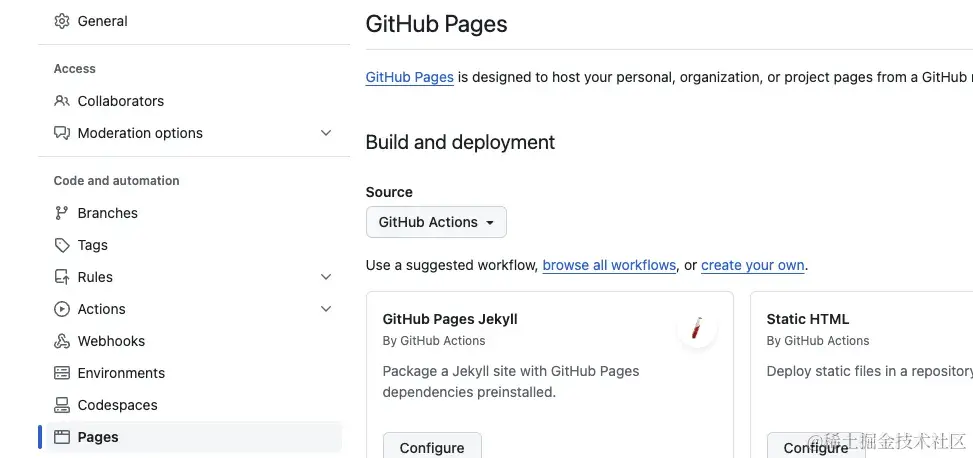Open the 'create your own' link
973x458 pixels.
click(x=752, y=265)
